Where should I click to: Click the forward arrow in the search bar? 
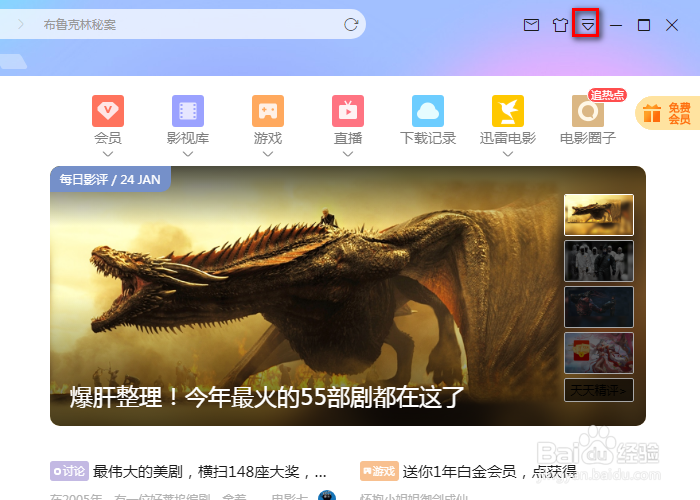(21, 24)
